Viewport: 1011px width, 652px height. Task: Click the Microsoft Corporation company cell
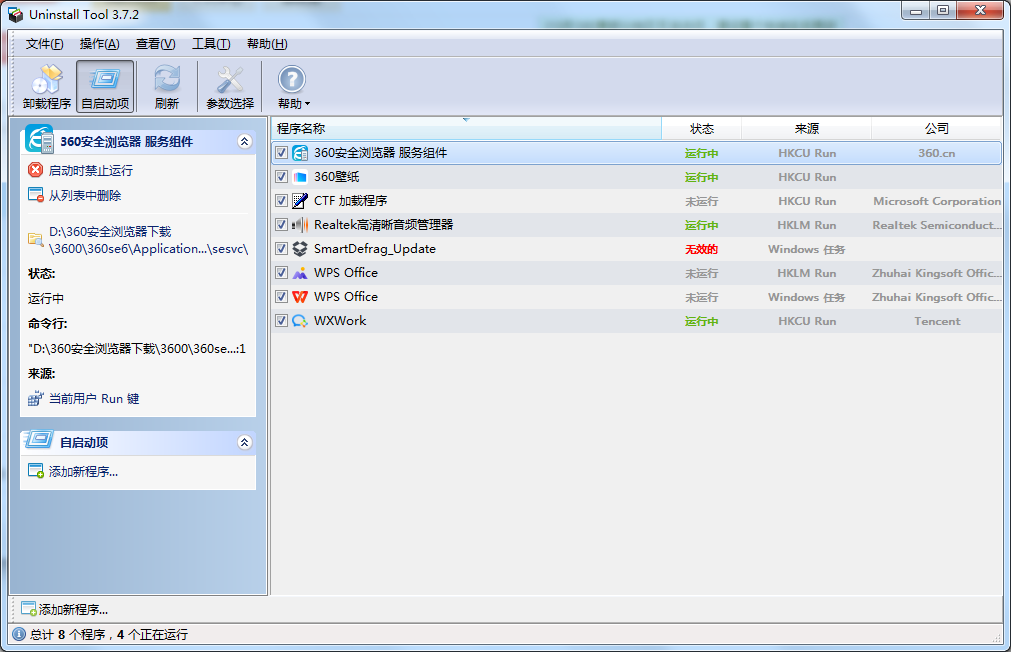pos(937,201)
